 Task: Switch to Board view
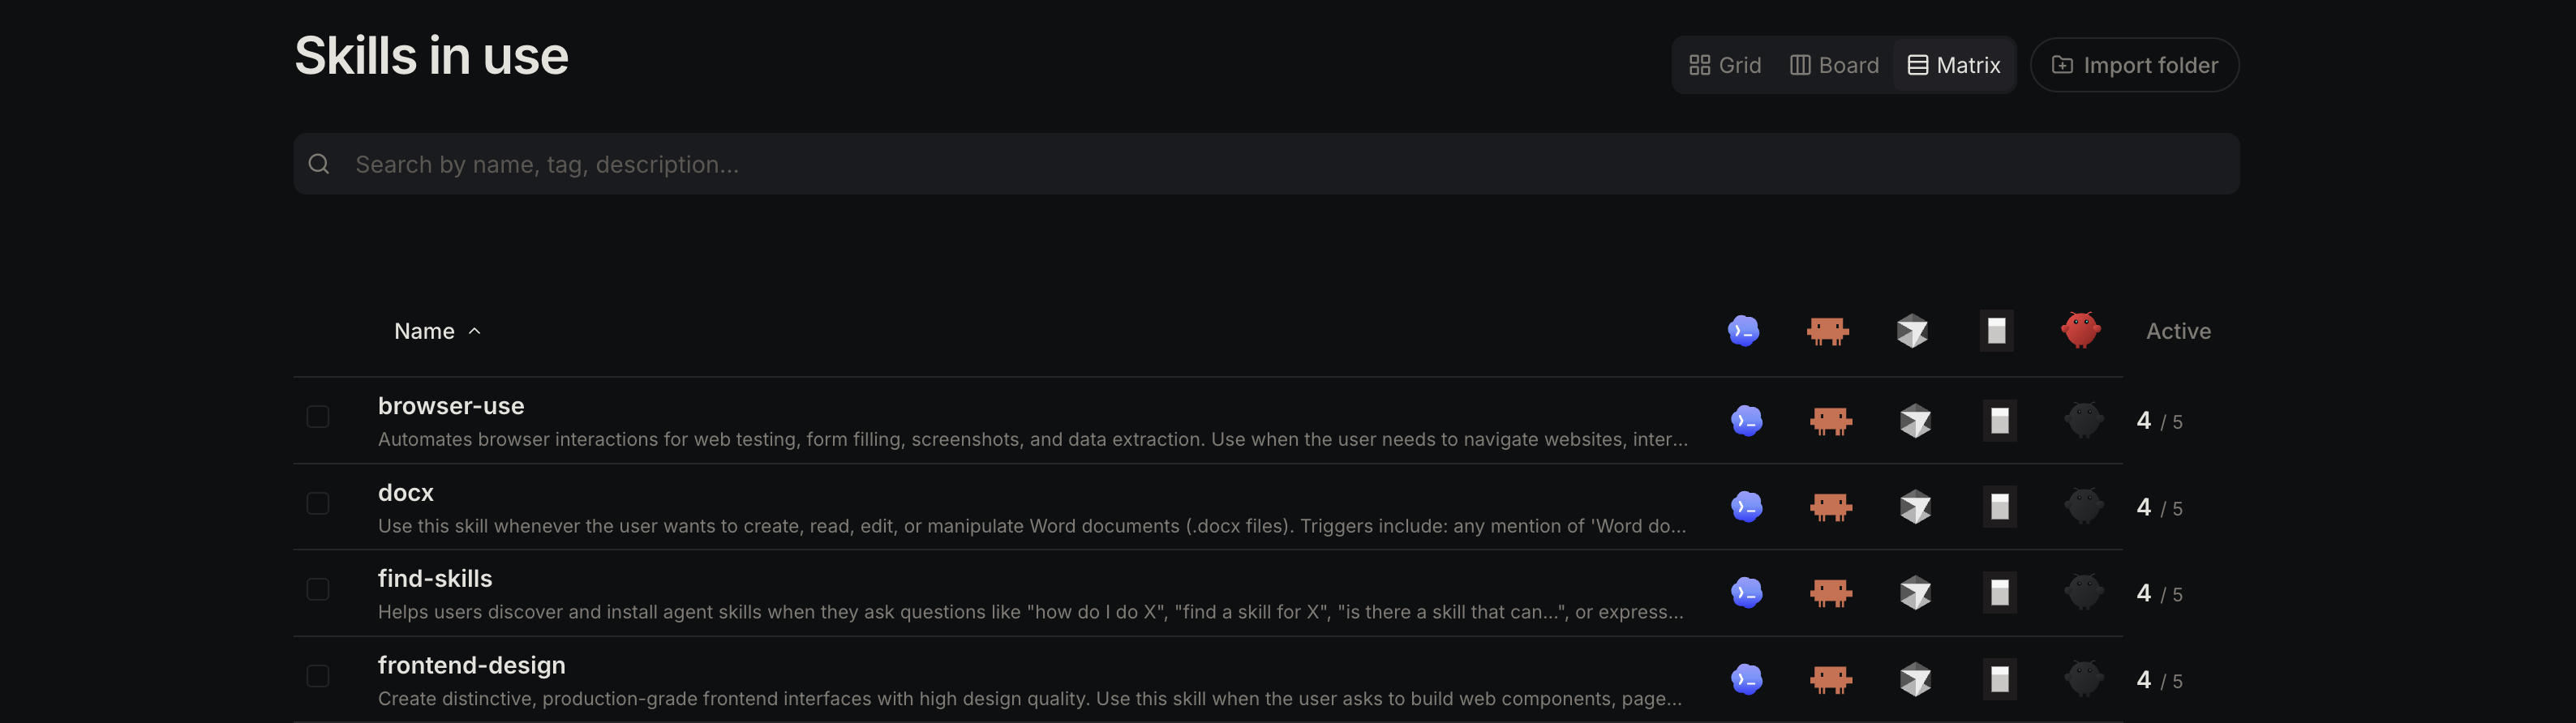pos(1834,65)
